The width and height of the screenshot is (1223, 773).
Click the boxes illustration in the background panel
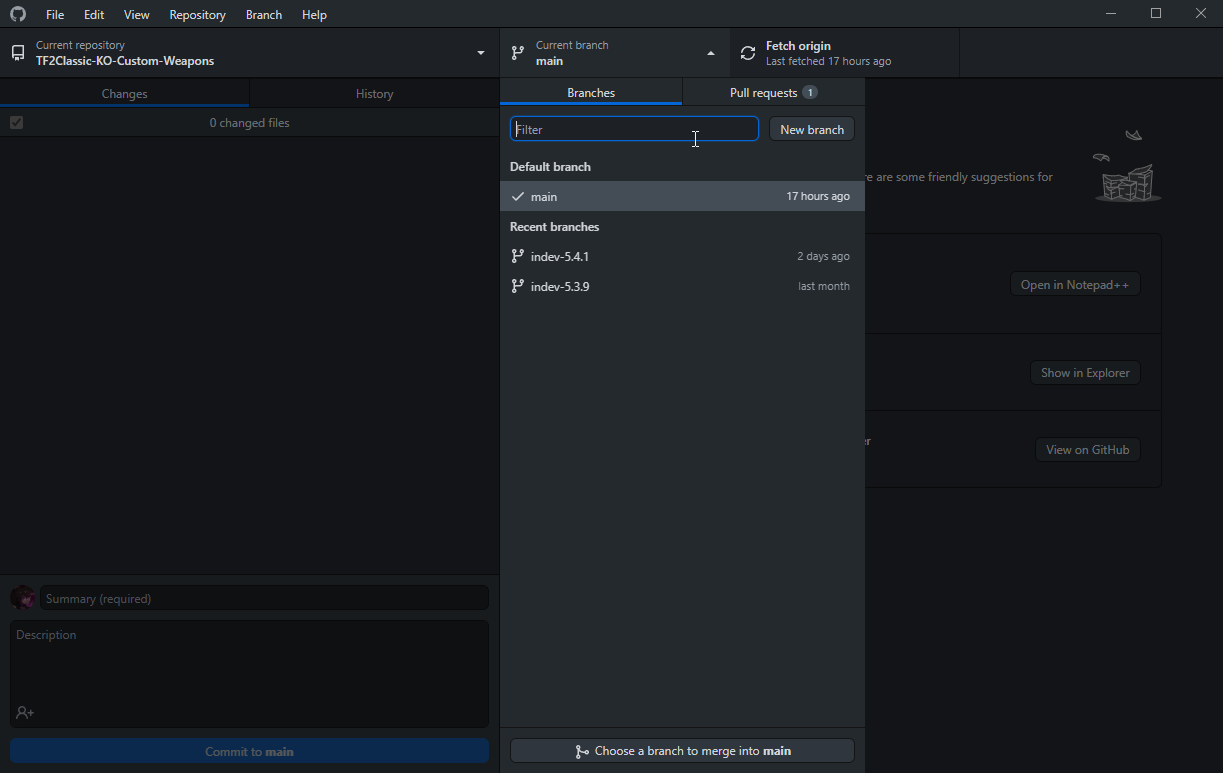tap(1127, 166)
